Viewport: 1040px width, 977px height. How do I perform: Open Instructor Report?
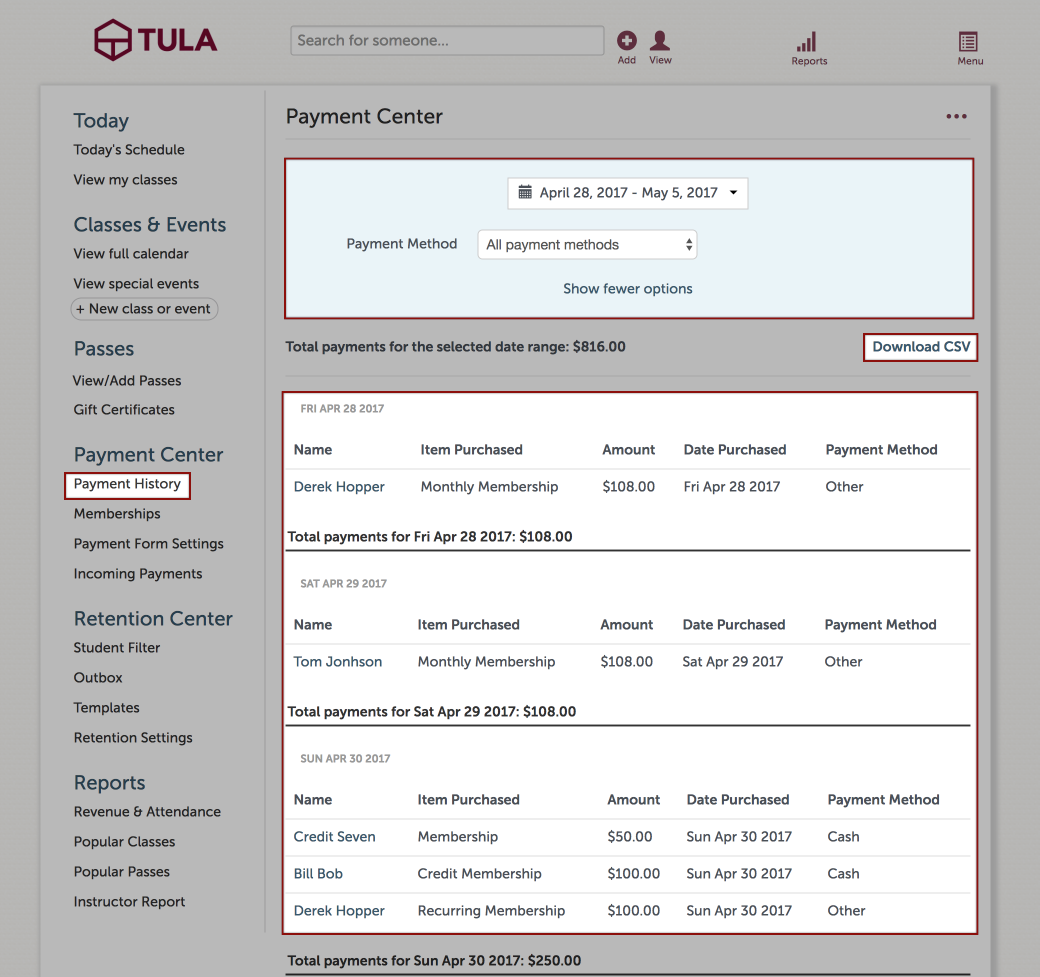click(129, 902)
